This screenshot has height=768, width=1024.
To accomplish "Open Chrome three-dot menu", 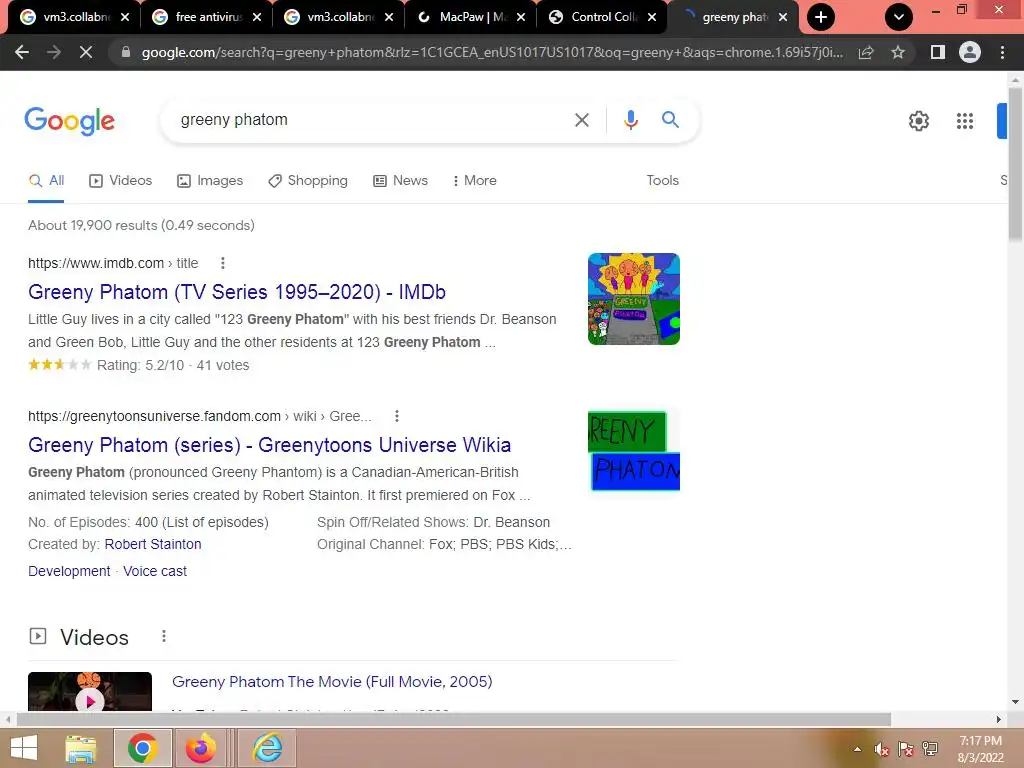I will (1002, 52).
